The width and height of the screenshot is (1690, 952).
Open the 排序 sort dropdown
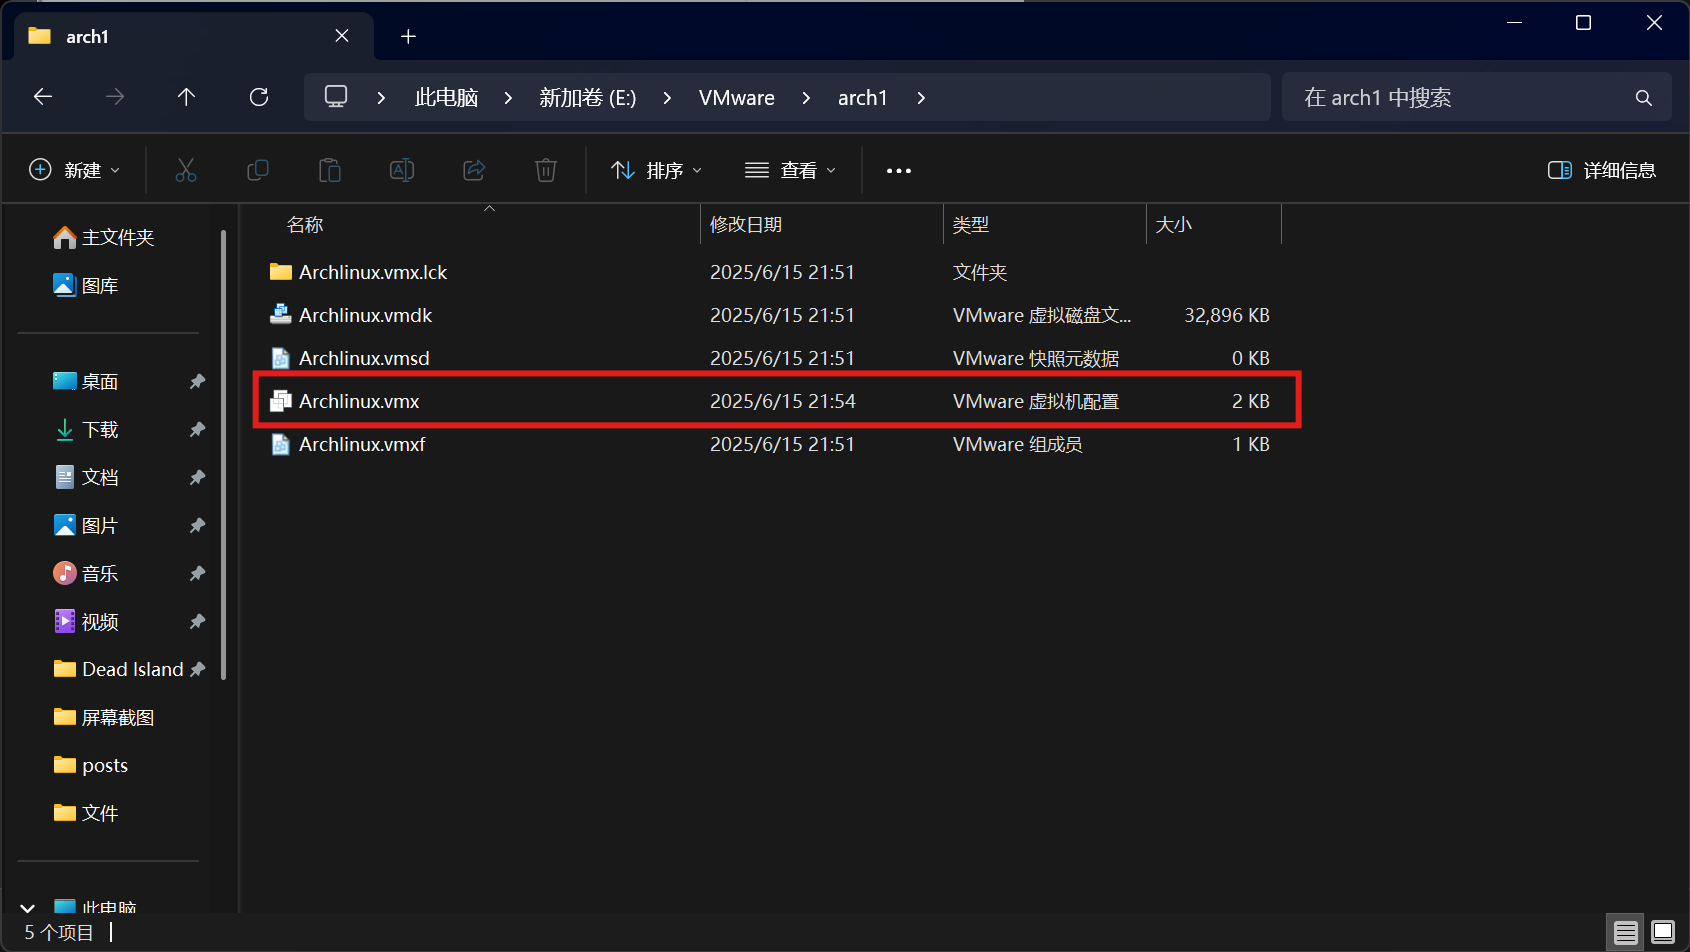[656, 170]
